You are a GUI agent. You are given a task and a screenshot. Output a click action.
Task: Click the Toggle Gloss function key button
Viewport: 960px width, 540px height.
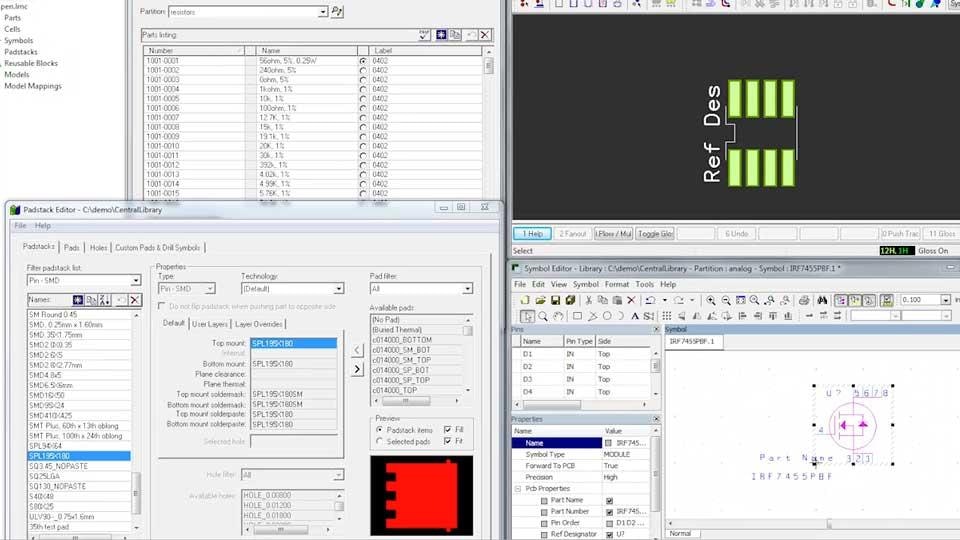(655, 234)
